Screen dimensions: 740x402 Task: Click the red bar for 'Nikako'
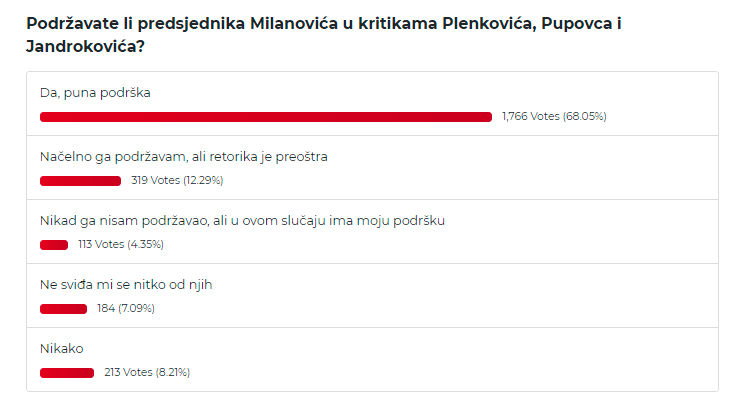pos(67,373)
